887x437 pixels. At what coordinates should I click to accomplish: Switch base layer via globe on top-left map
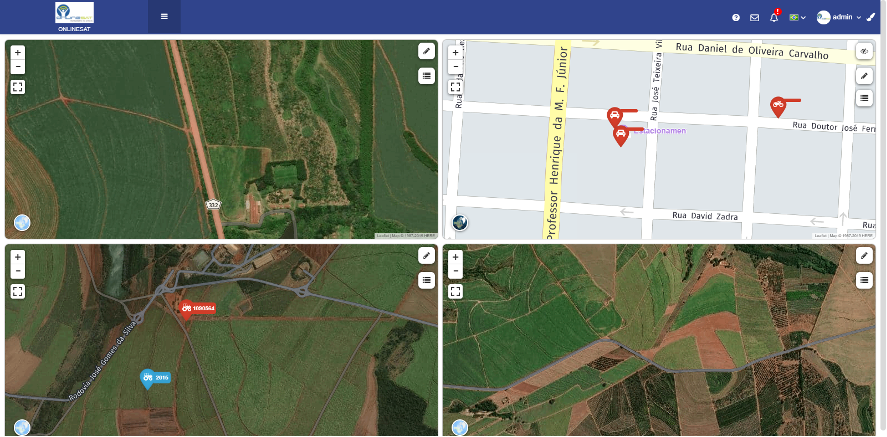click(x=21, y=223)
